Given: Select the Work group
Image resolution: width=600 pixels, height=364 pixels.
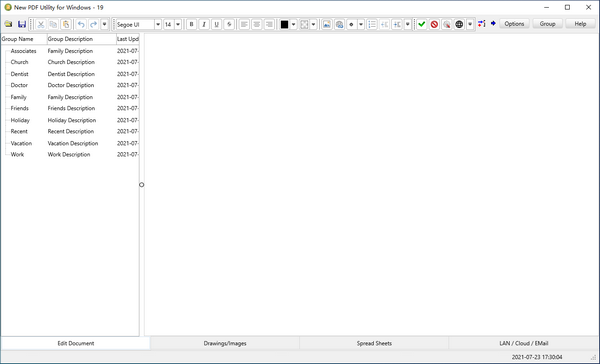Looking at the screenshot, I should [x=17, y=154].
